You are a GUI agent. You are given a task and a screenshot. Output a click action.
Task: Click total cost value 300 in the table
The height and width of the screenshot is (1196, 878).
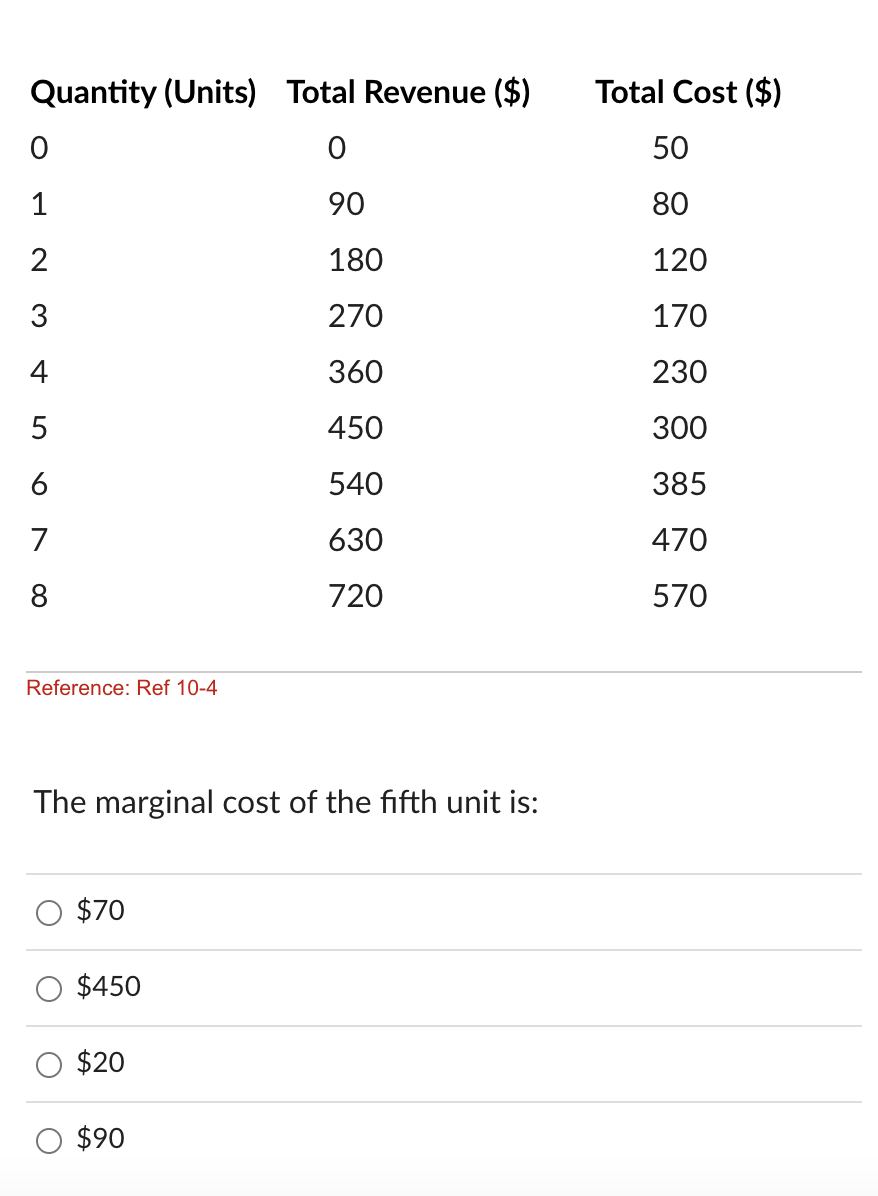(x=679, y=428)
